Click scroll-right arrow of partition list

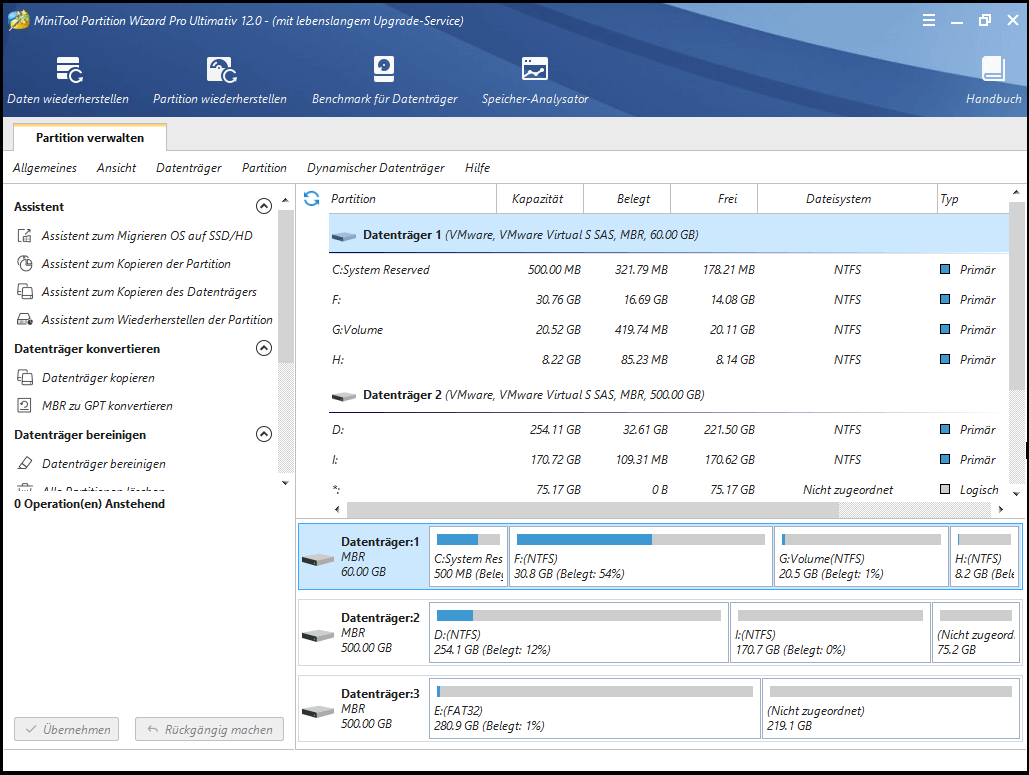pos(1001,509)
